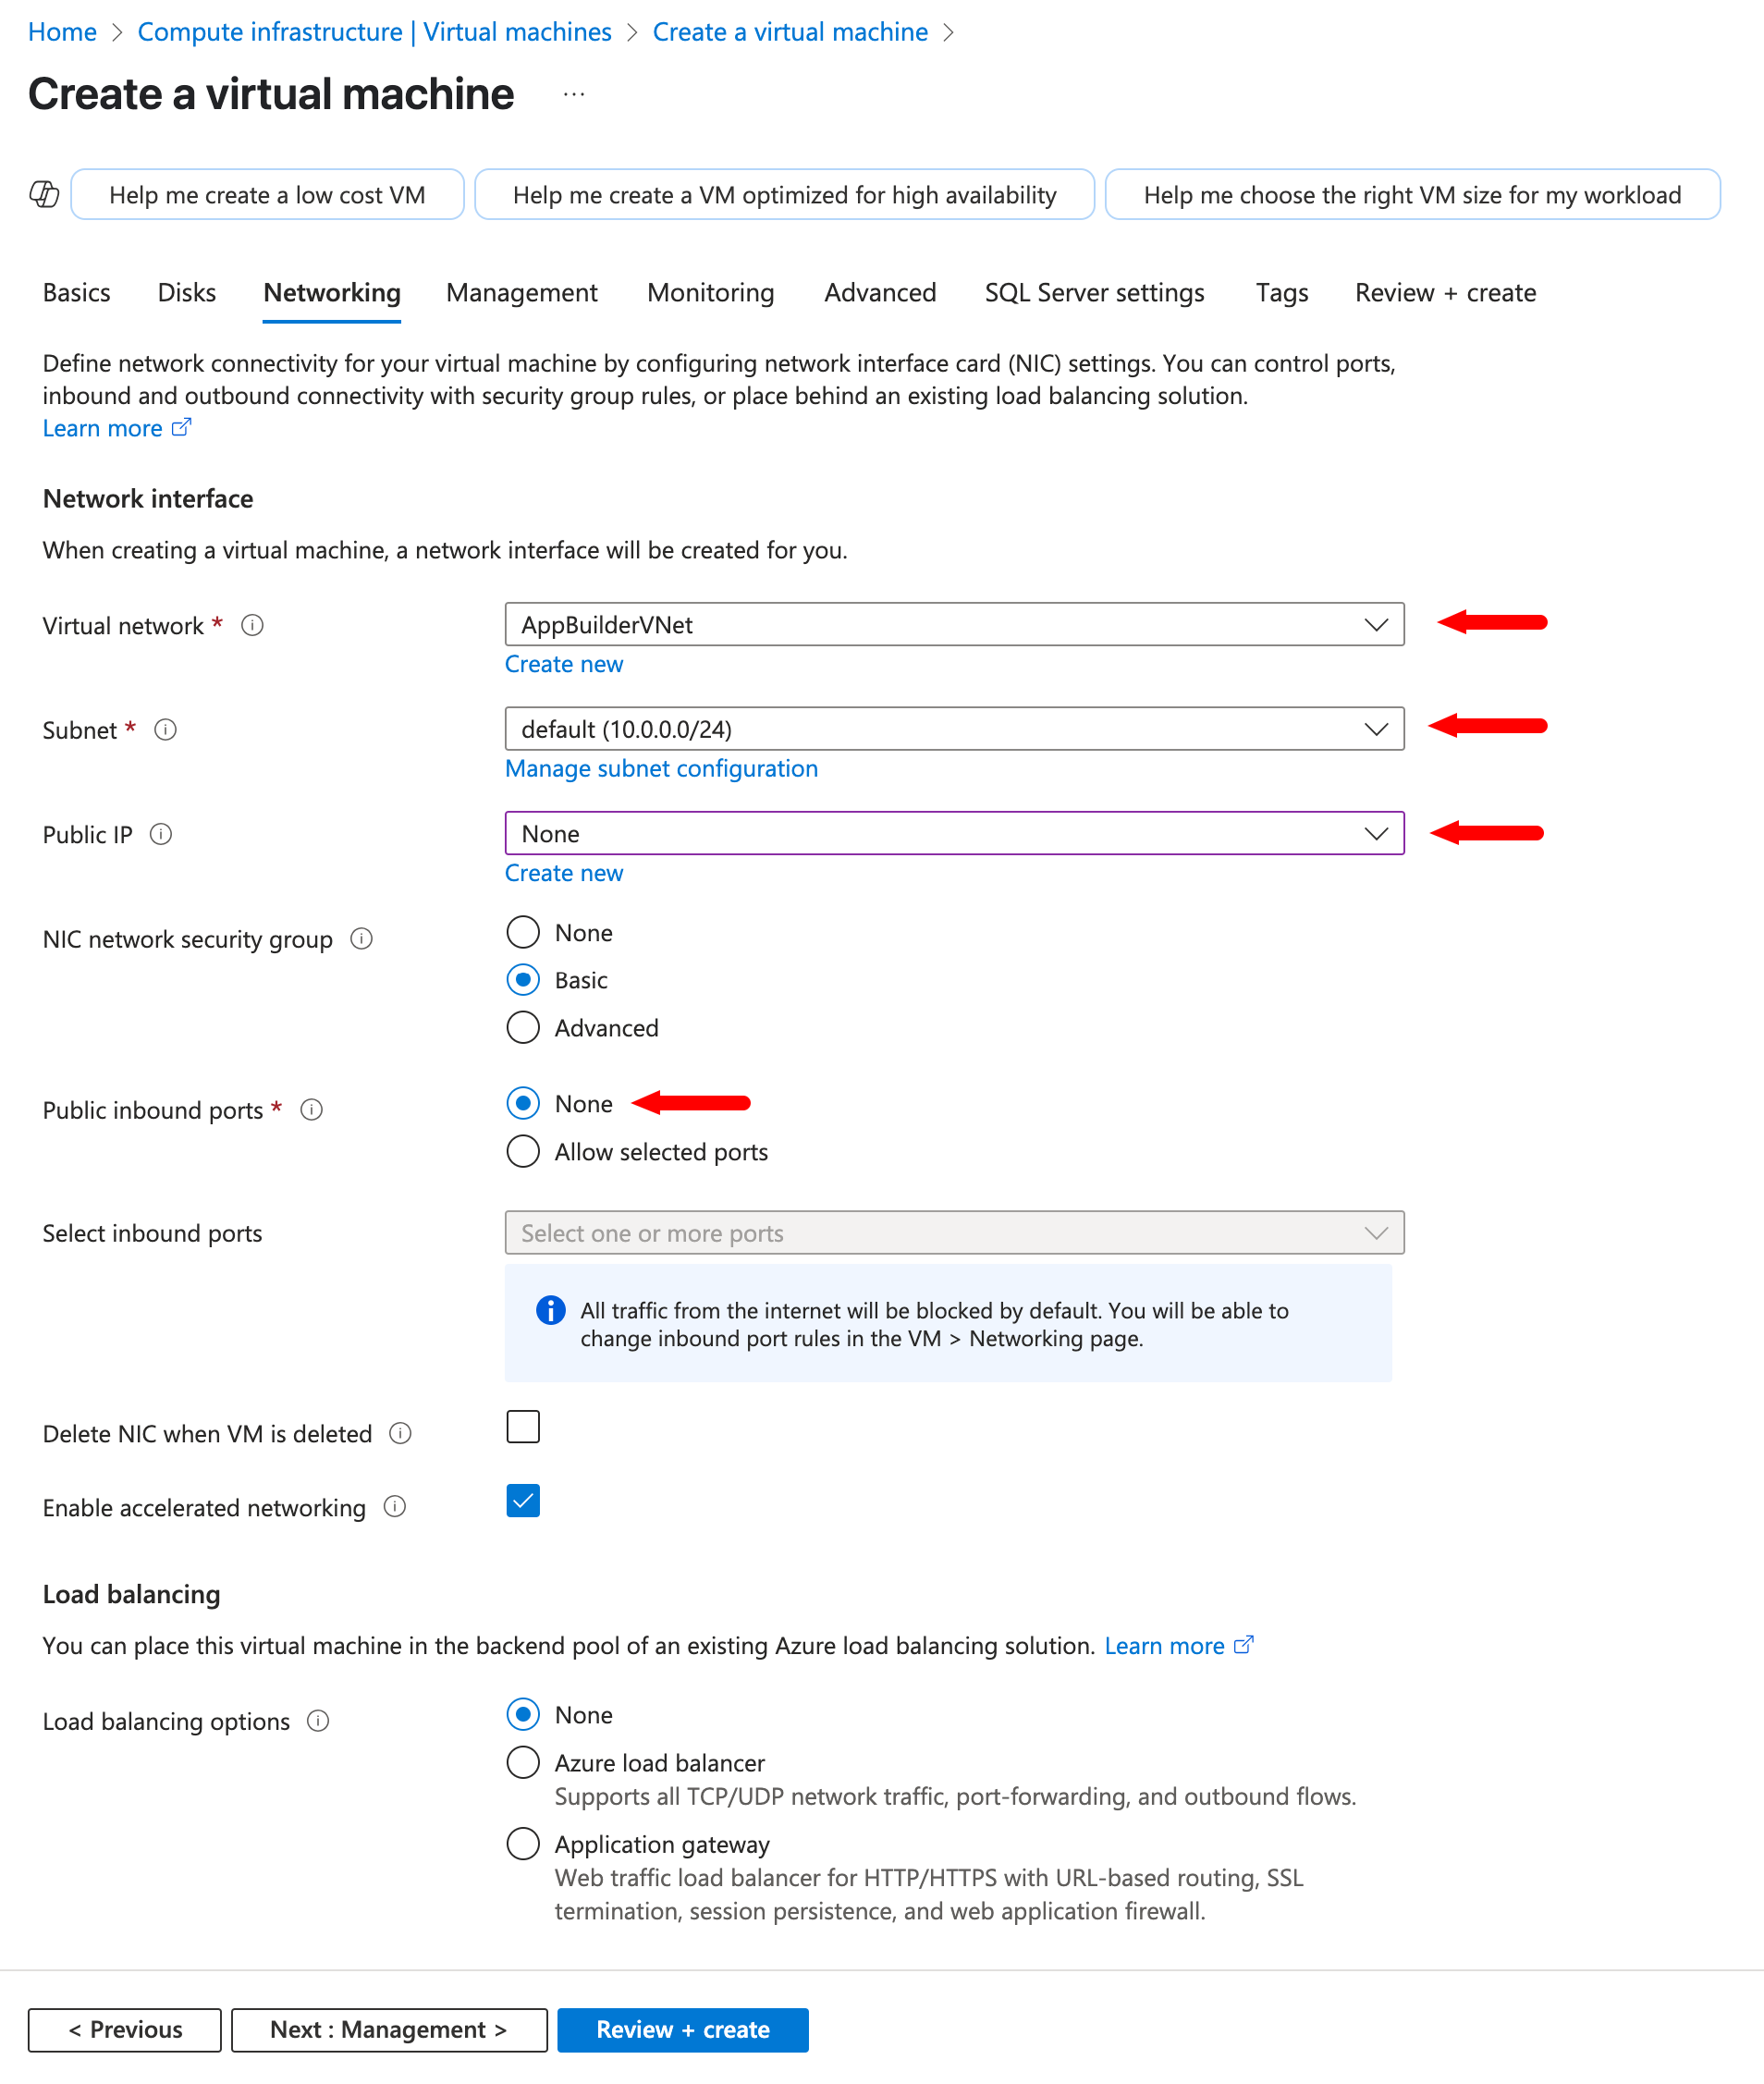This screenshot has width=1764, height=2084.
Task: Click the Subnet info icon
Action: 166,729
